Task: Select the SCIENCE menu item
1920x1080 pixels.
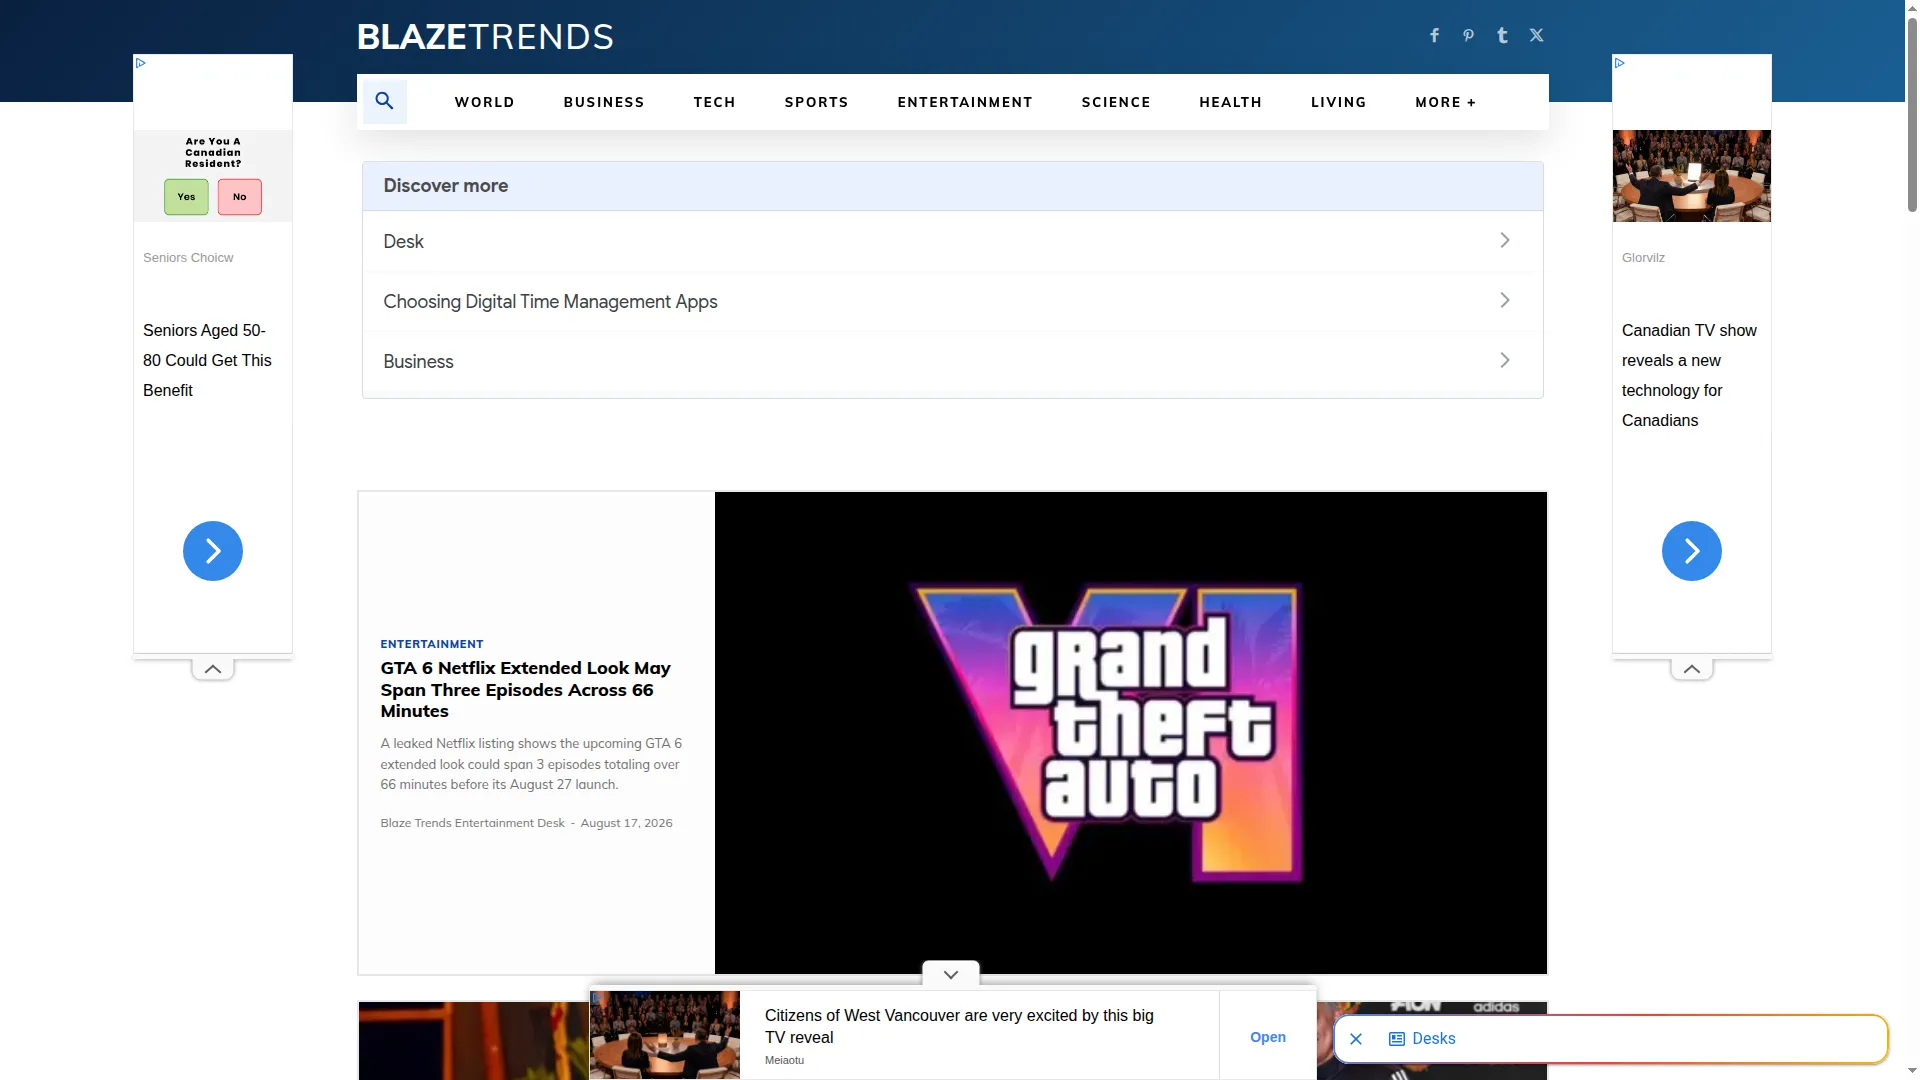Action: point(1116,102)
